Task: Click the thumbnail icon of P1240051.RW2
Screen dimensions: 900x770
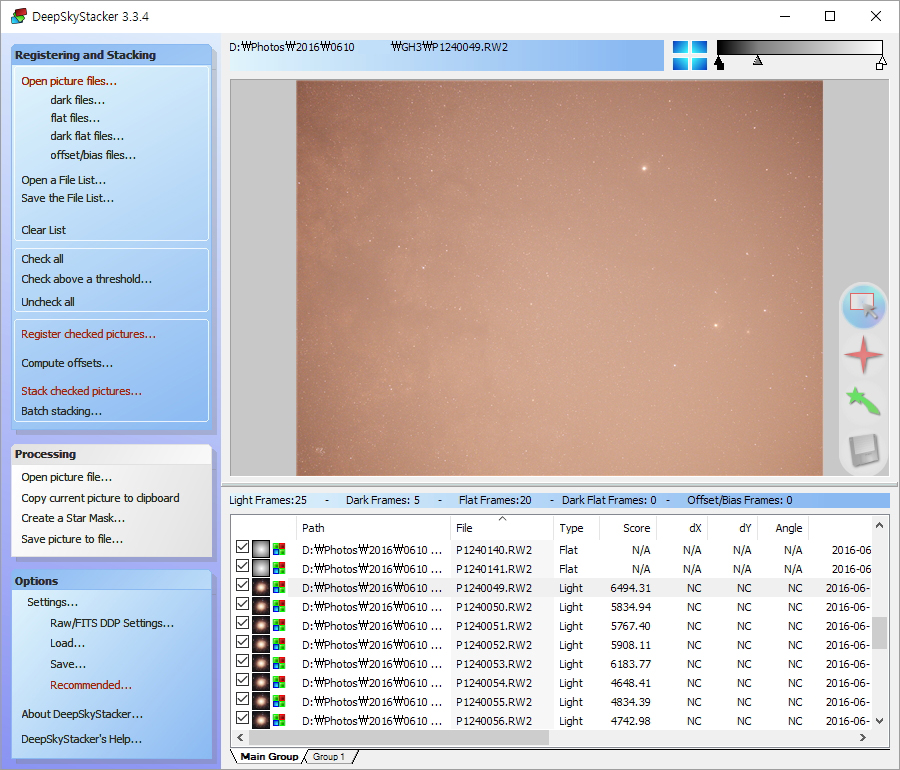Action: [x=261, y=625]
